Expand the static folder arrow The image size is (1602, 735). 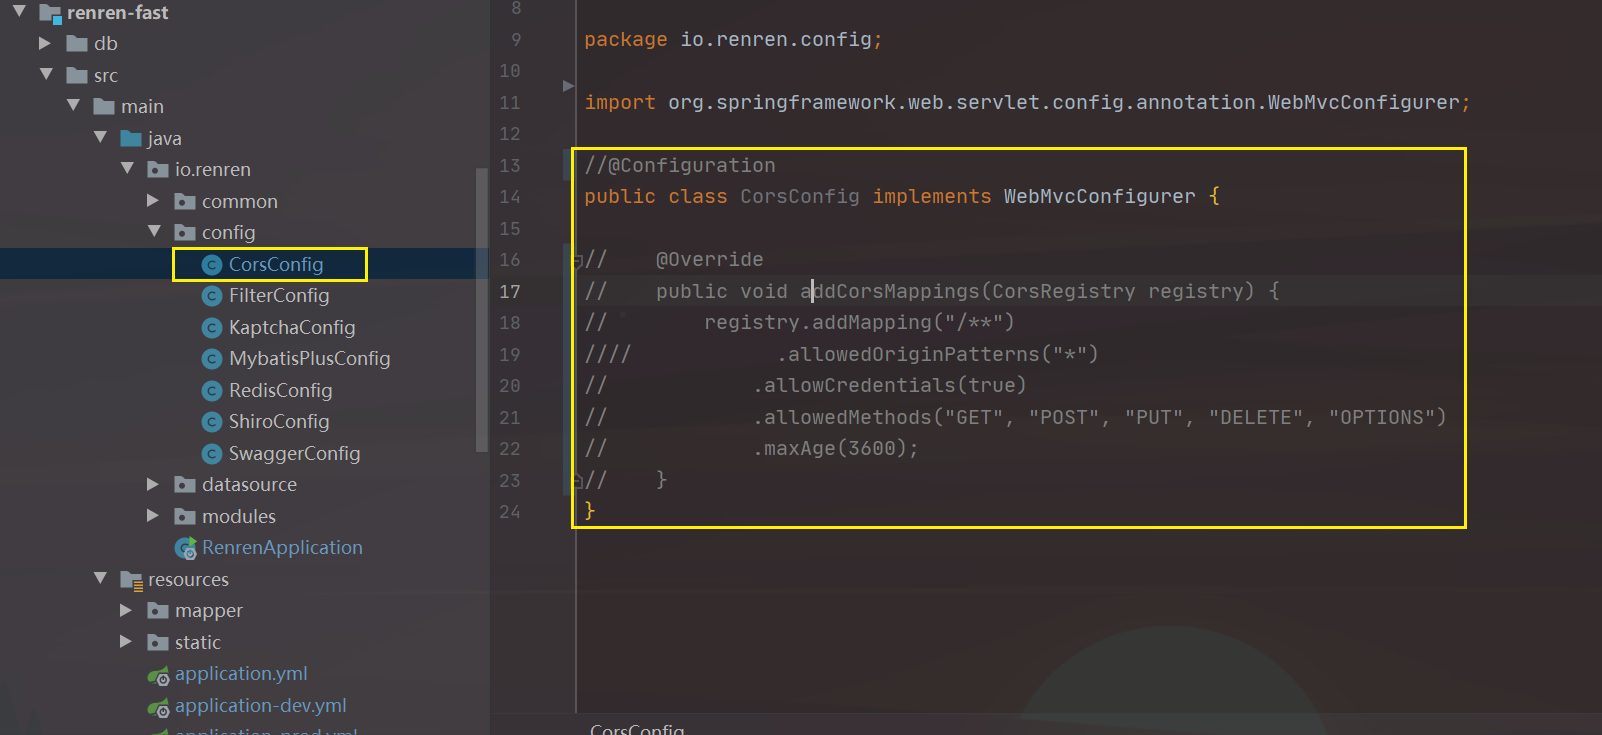pyautogui.click(x=125, y=641)
